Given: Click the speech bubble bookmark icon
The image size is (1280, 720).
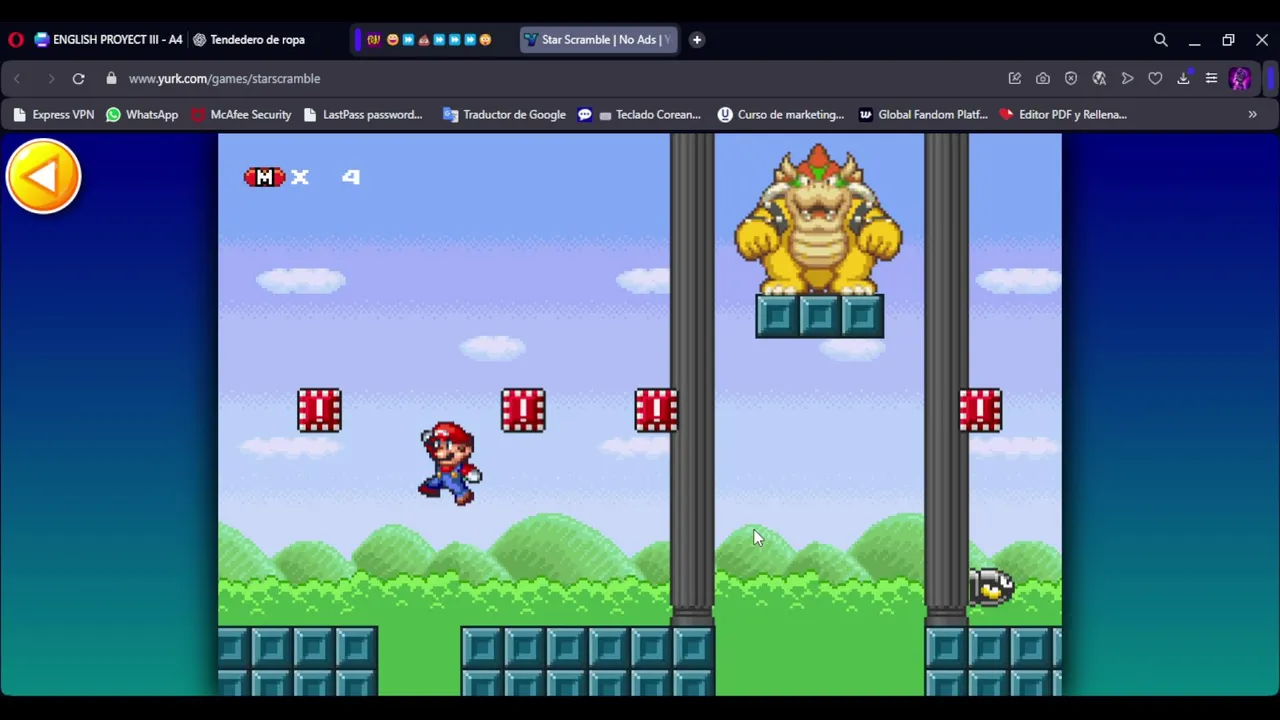Looking at the screenshot, I should pos(585,114).
